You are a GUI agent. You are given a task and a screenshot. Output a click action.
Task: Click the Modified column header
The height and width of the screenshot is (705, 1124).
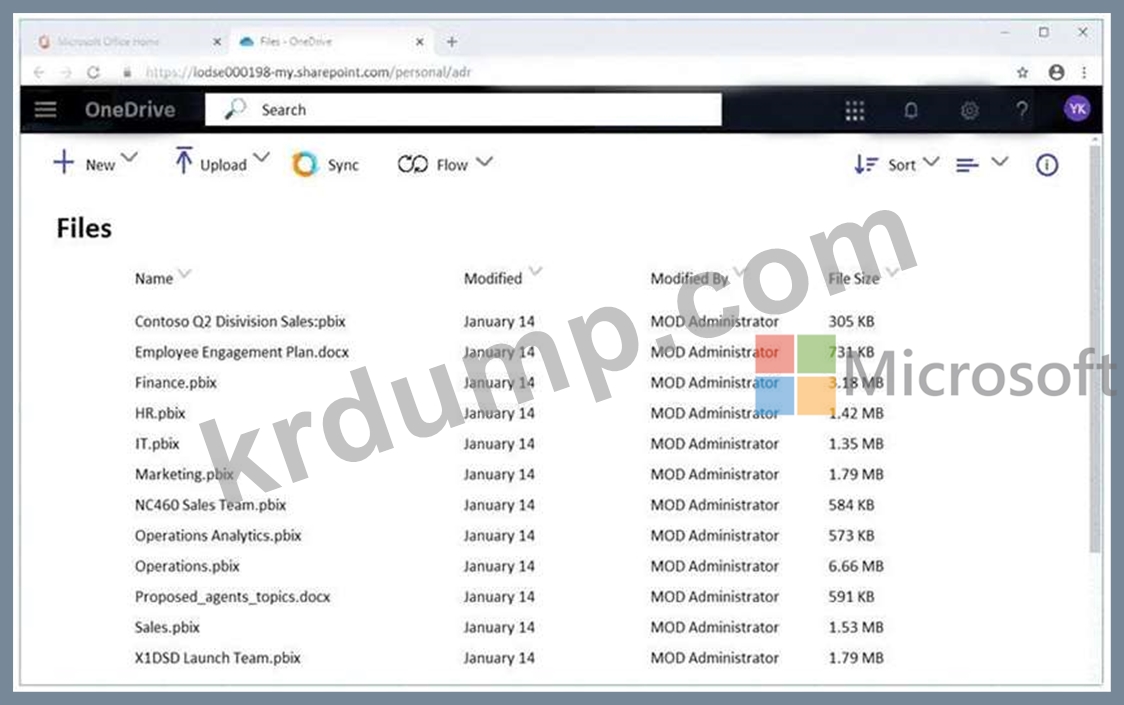(x=492, y=278)
